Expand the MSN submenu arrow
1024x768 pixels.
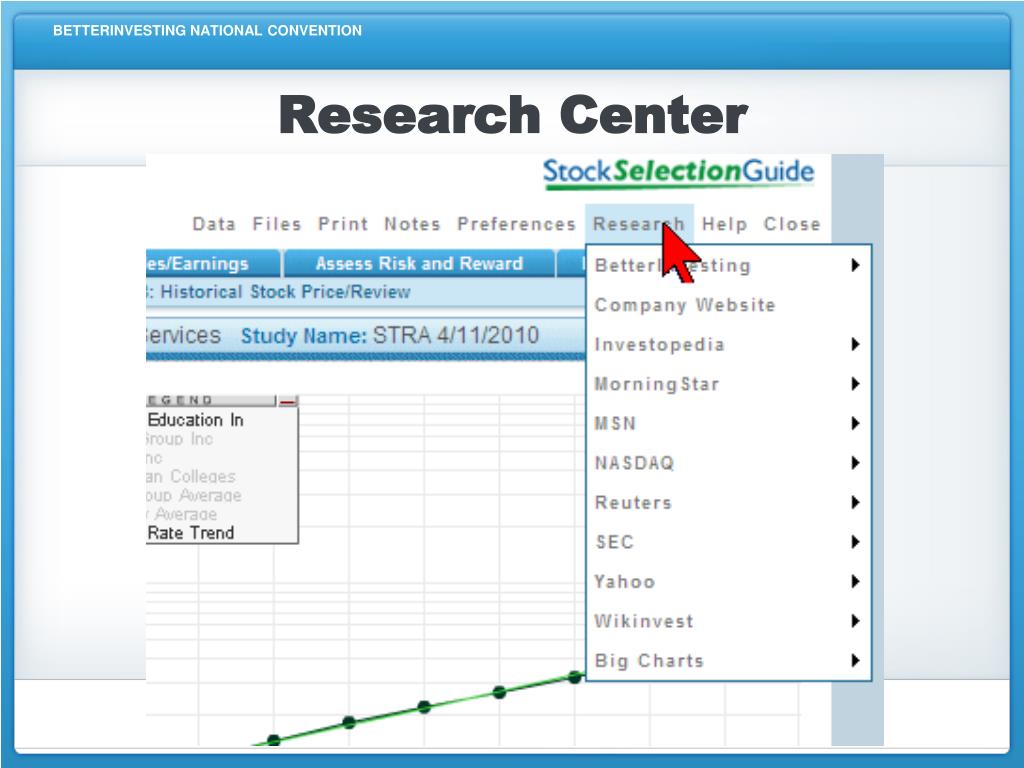[855, 423]
